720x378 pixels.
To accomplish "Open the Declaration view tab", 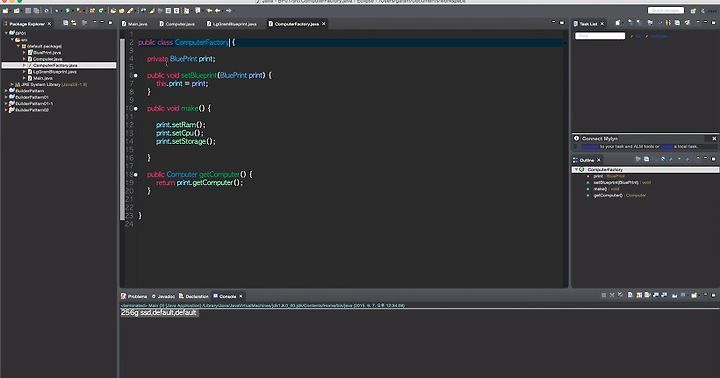I will [193, 297].
